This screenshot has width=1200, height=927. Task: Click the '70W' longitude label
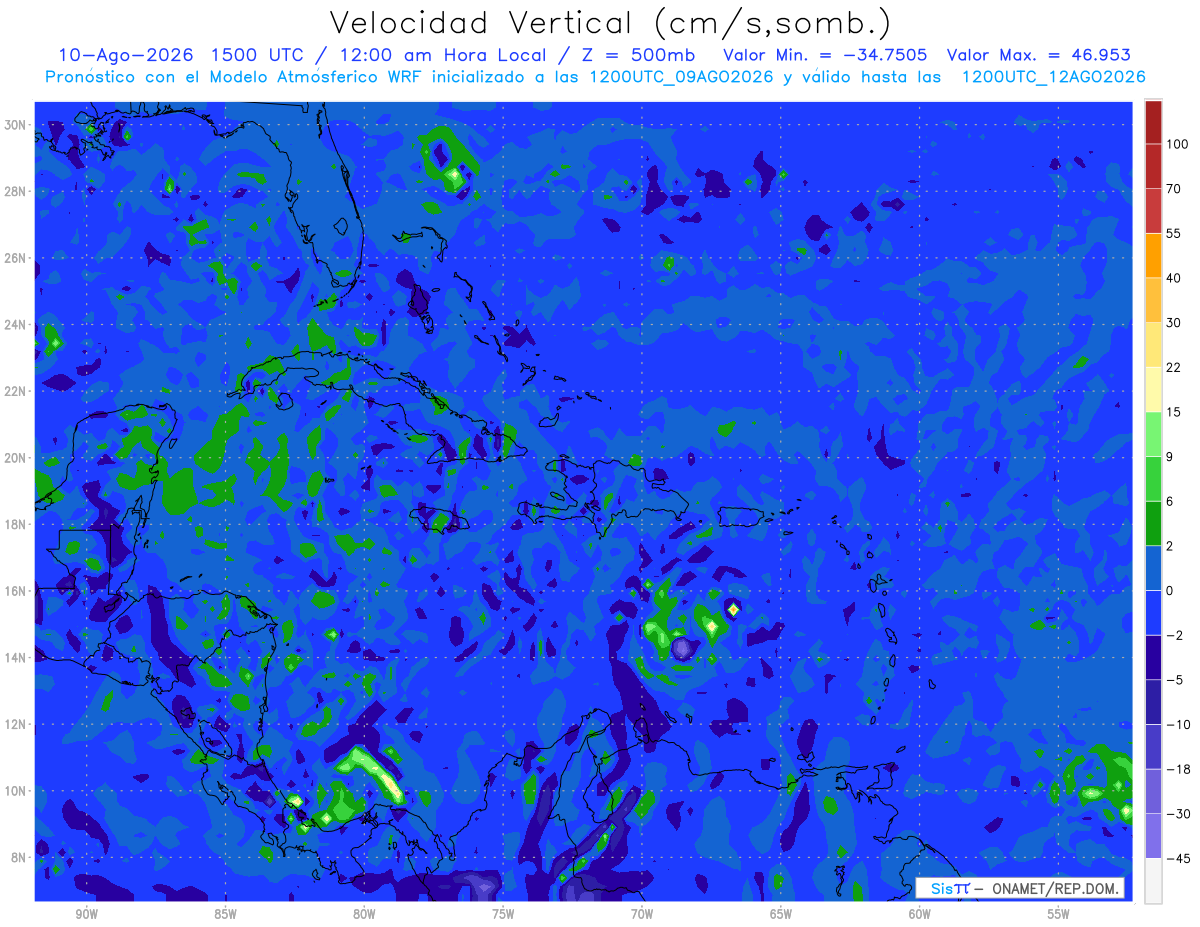(642, 914)
